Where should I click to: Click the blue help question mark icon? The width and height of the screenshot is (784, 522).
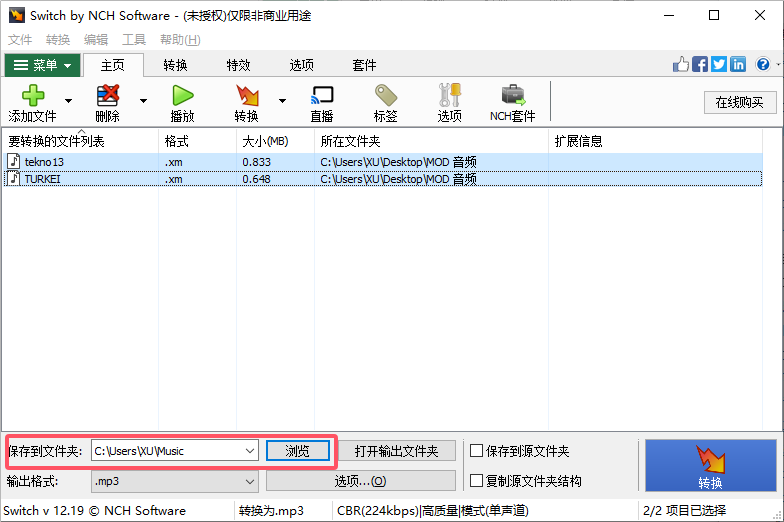click(763, 64)
